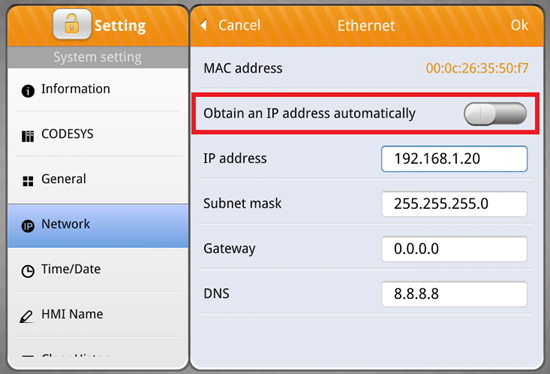Click the CODESYS books icon

[28, 136]
